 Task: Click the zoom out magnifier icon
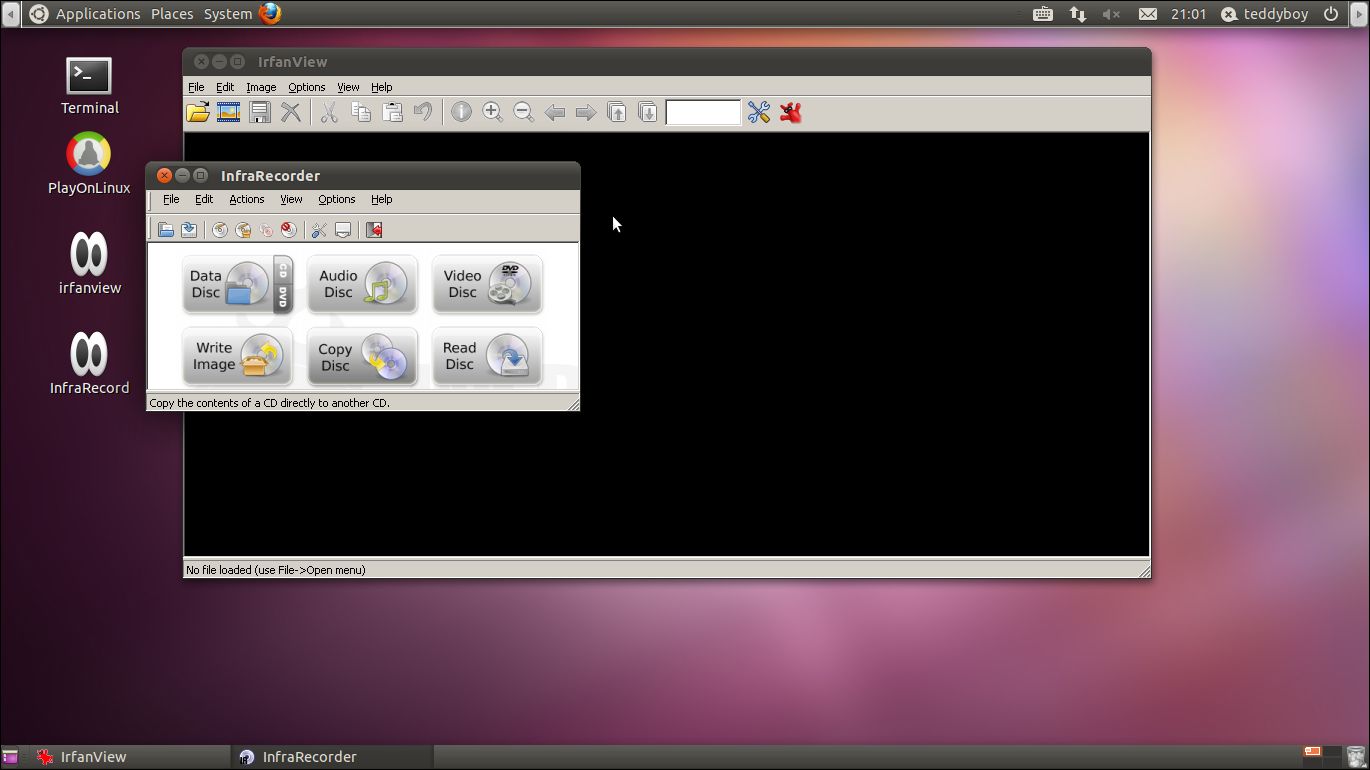[x=523, y=113]
